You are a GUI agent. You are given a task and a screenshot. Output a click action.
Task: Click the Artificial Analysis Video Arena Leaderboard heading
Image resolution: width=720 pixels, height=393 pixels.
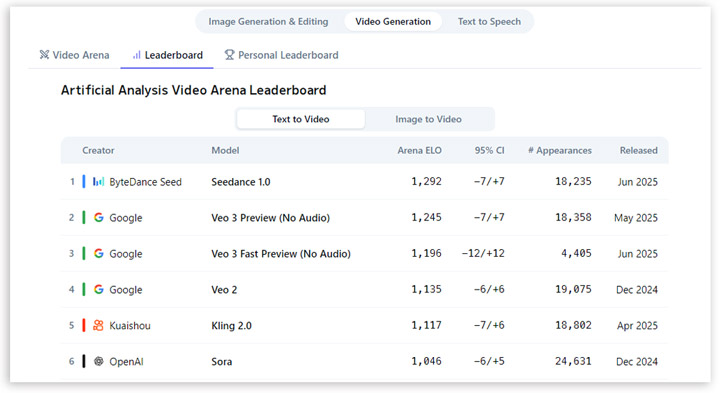[193, 90]
